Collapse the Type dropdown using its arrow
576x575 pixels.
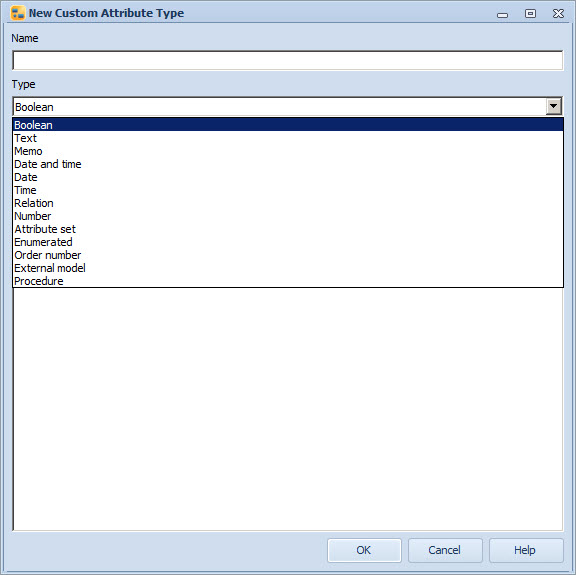[x=554, y=107]
